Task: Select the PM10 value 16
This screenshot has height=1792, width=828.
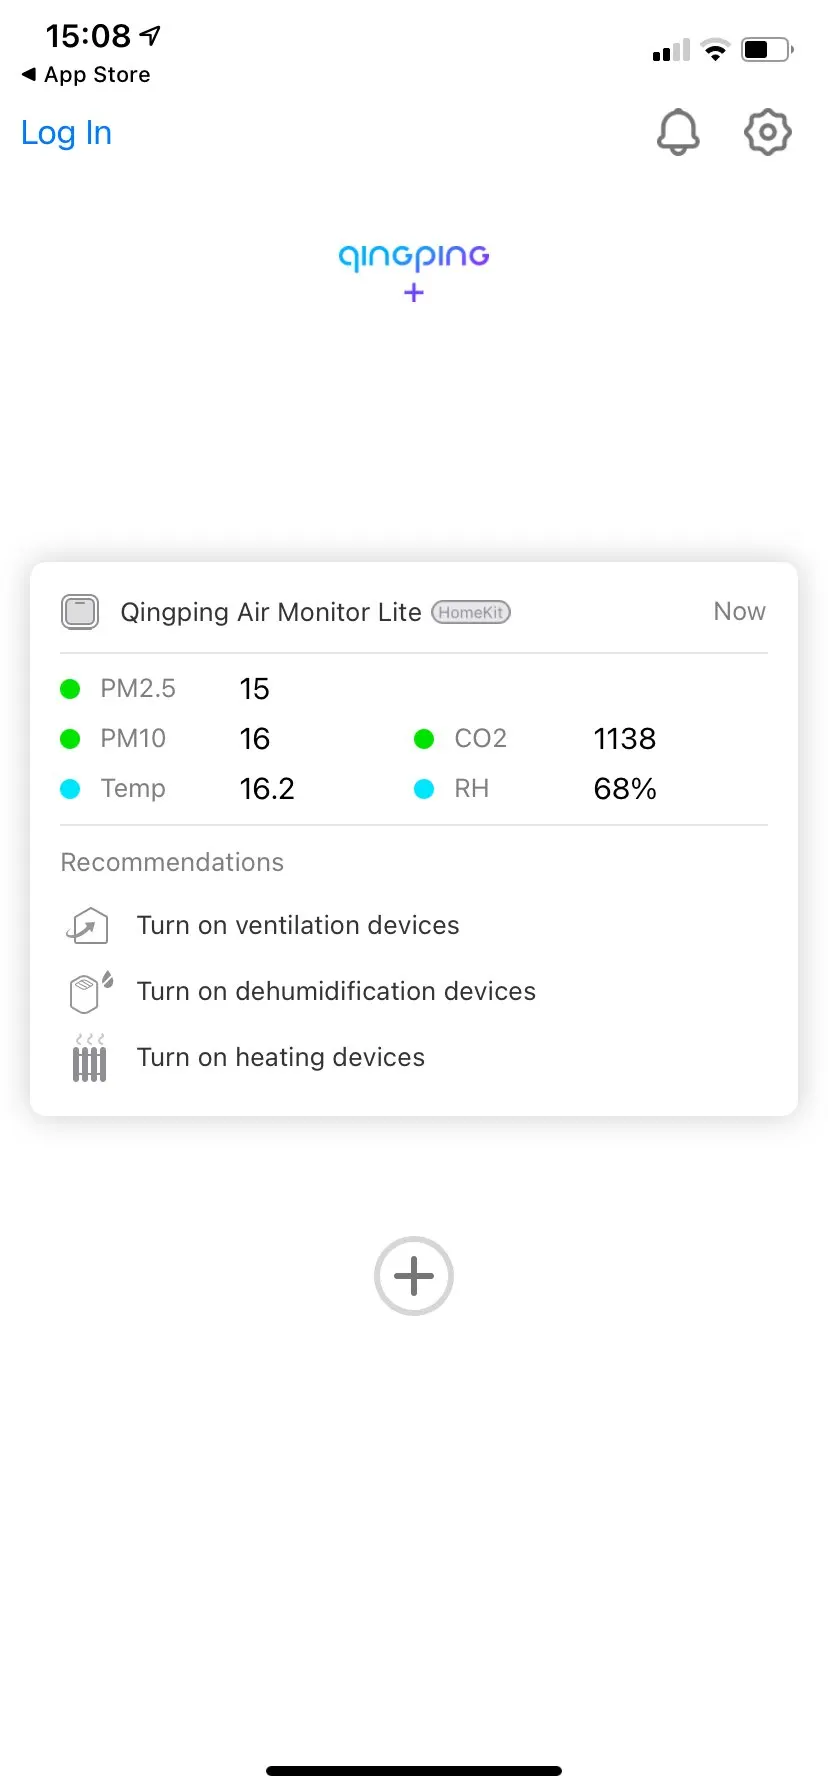Action: pos(255,739)
